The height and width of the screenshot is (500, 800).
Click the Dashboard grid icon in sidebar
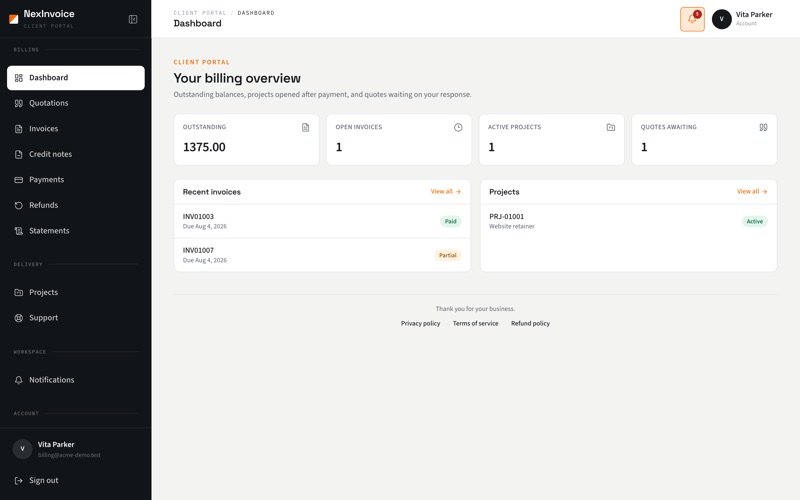point(19,78)
